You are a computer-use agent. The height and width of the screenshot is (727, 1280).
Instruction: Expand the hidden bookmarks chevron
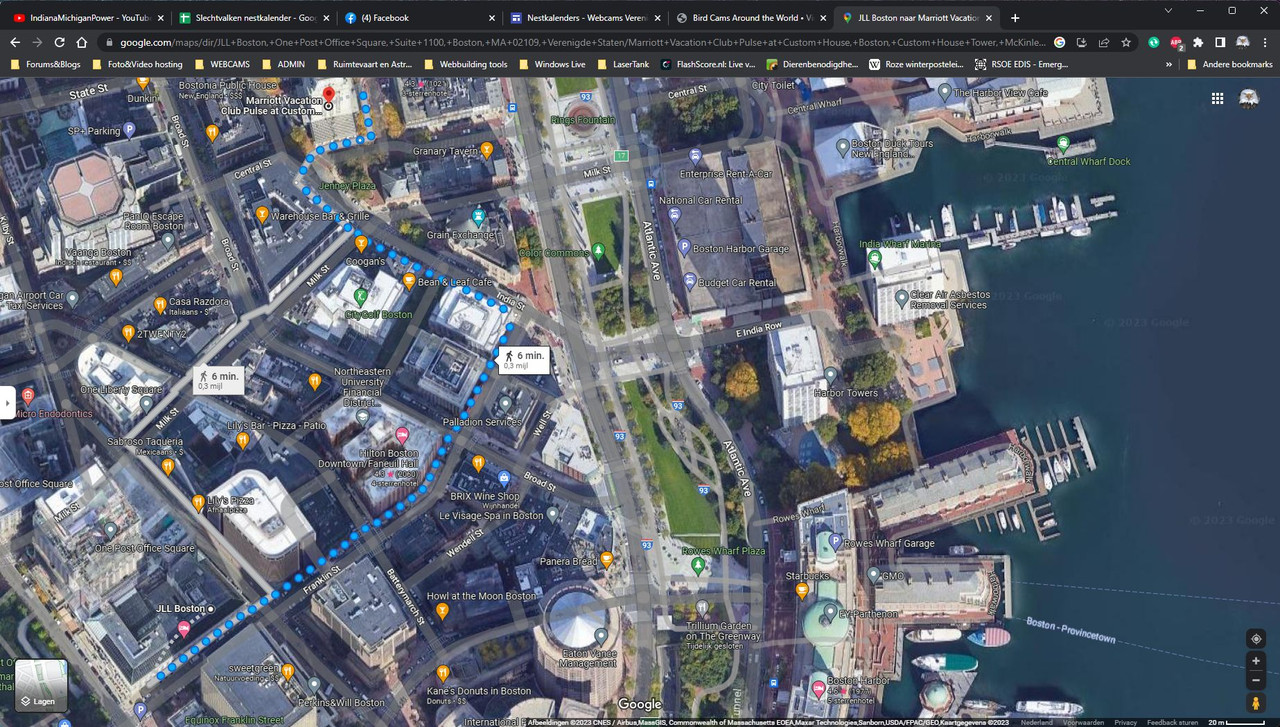click(x=1169, y=64)
